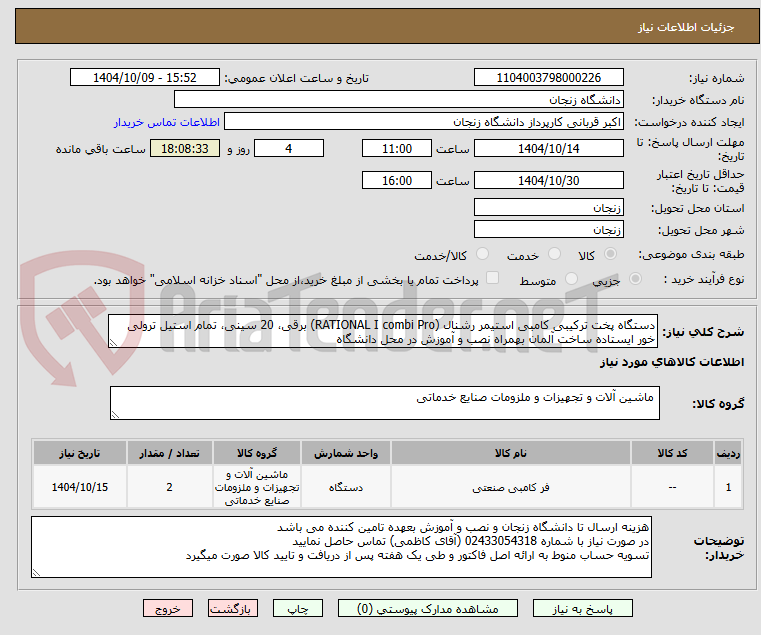Click the resize handle of شرح کلی نیاز box
This screenshot has width=761, height=635.
pos(113,343)
